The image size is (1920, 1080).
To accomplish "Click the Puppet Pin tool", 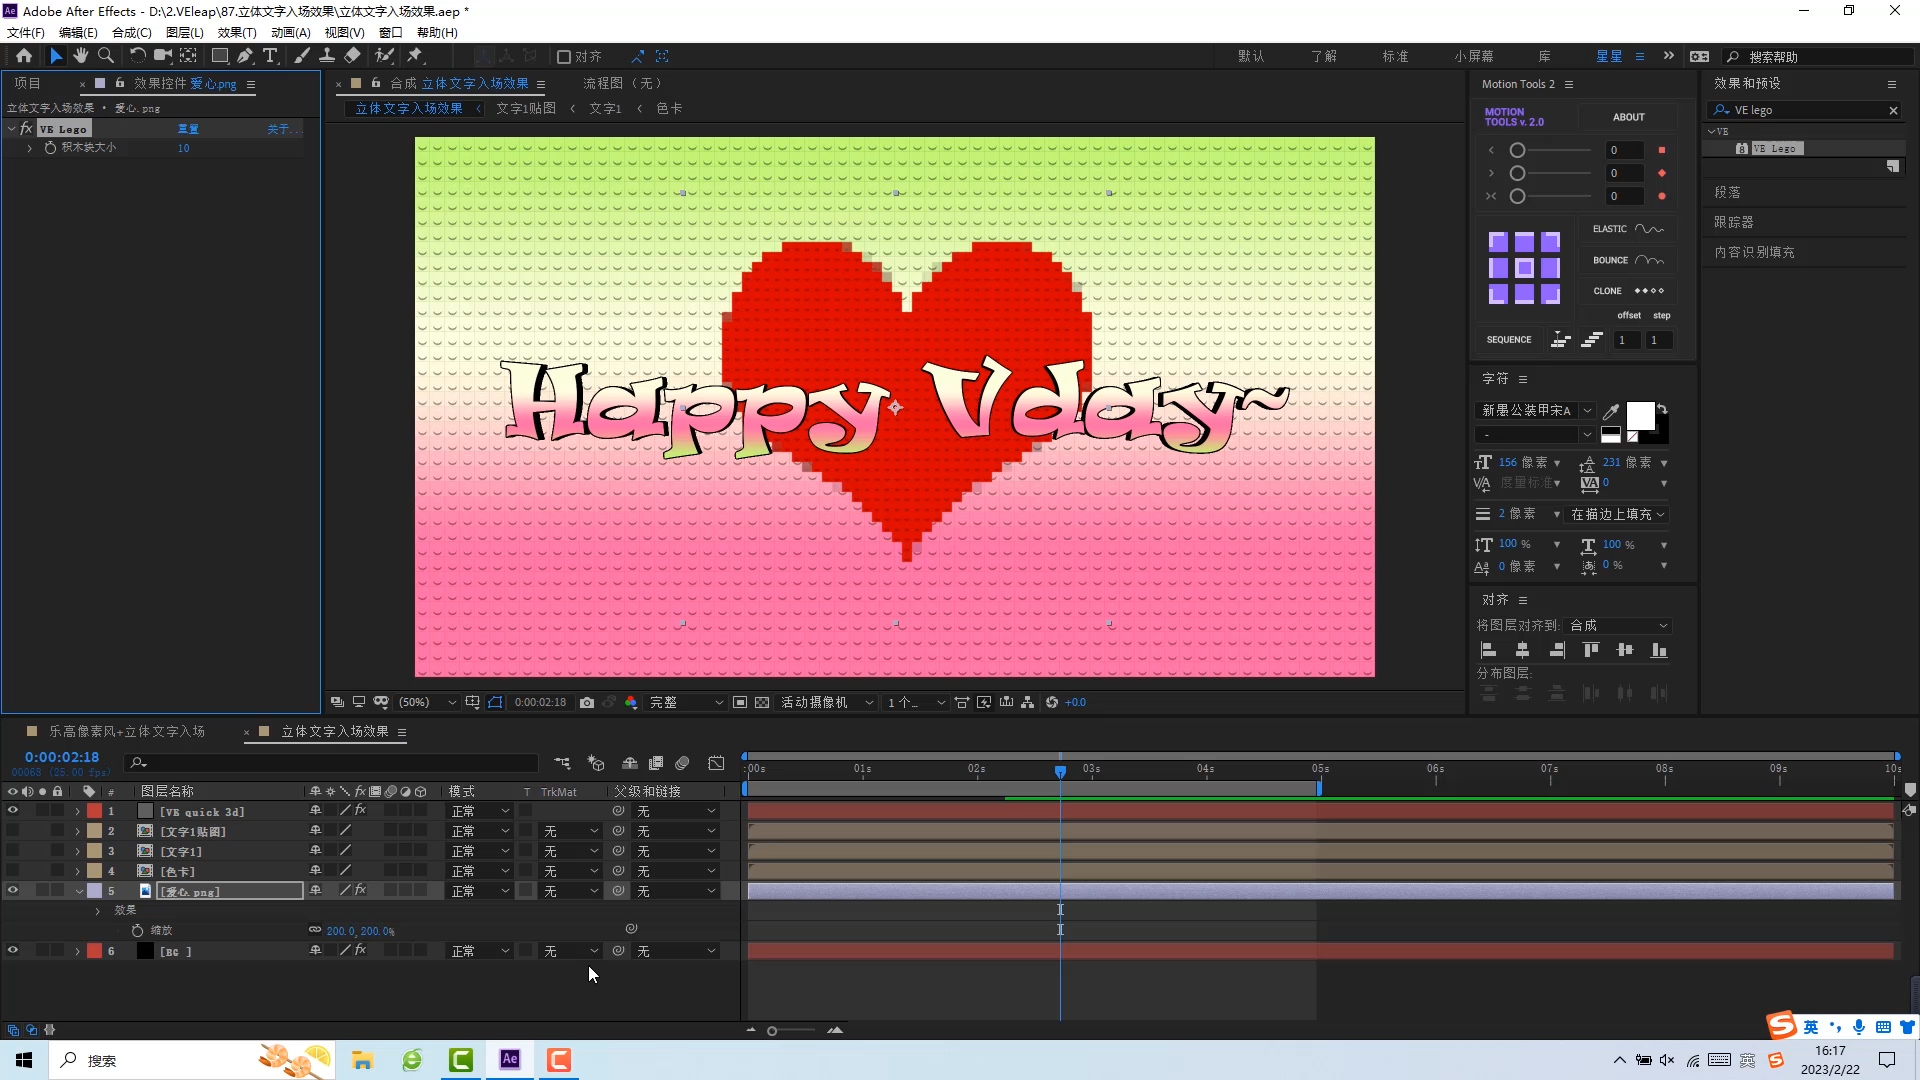I will coord(415,56).
